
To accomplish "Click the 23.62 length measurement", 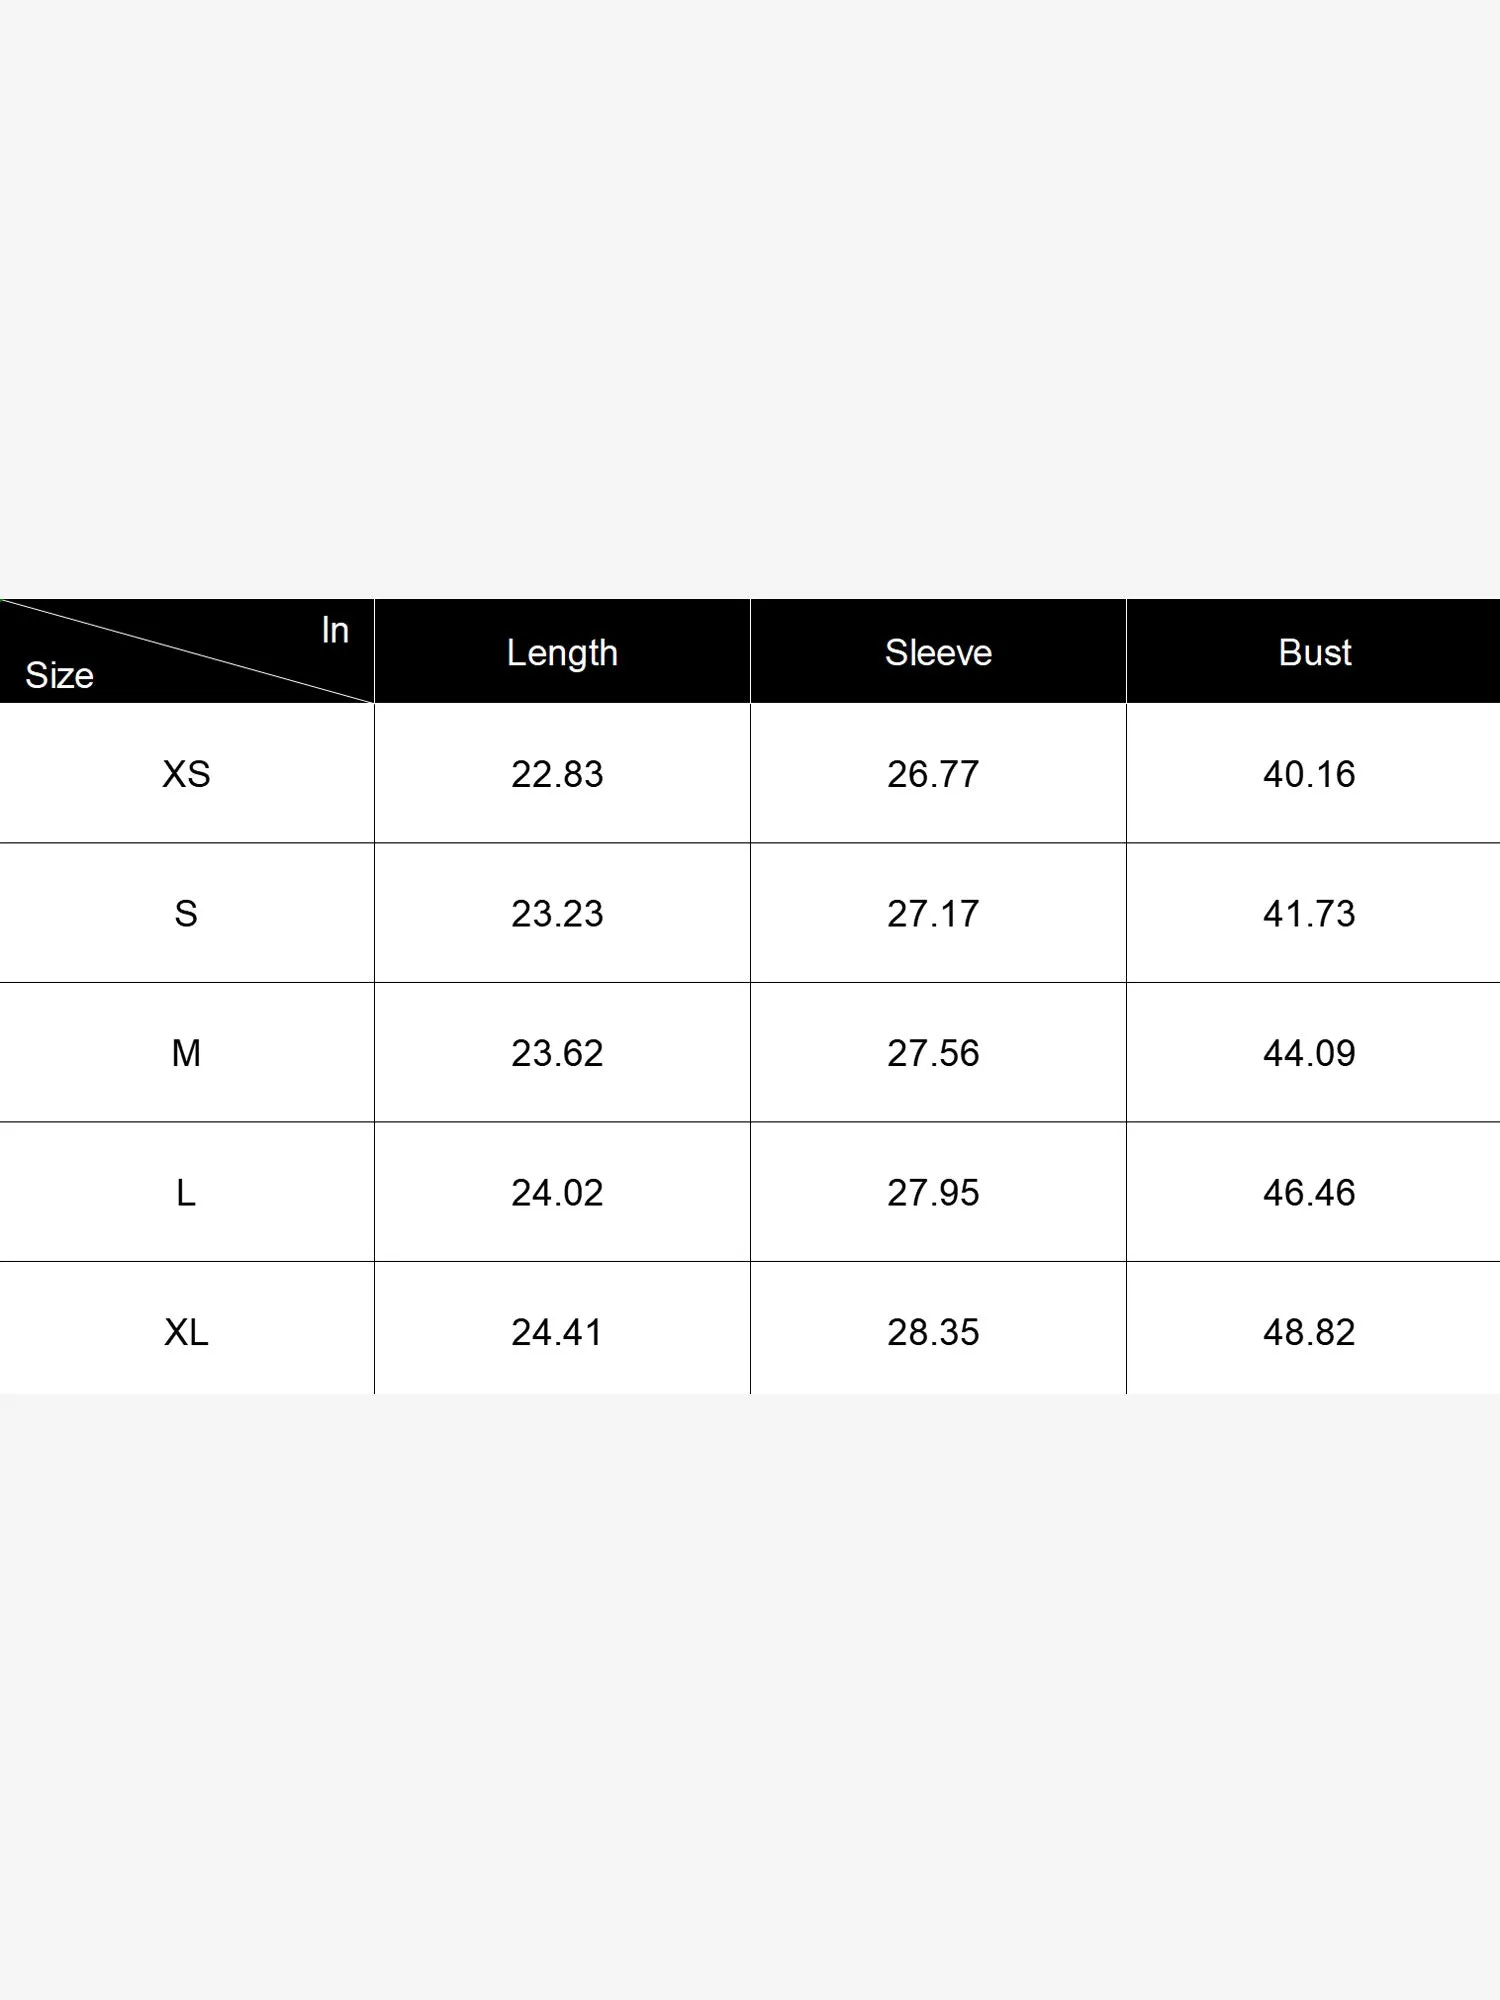I will click(557, 1053).
